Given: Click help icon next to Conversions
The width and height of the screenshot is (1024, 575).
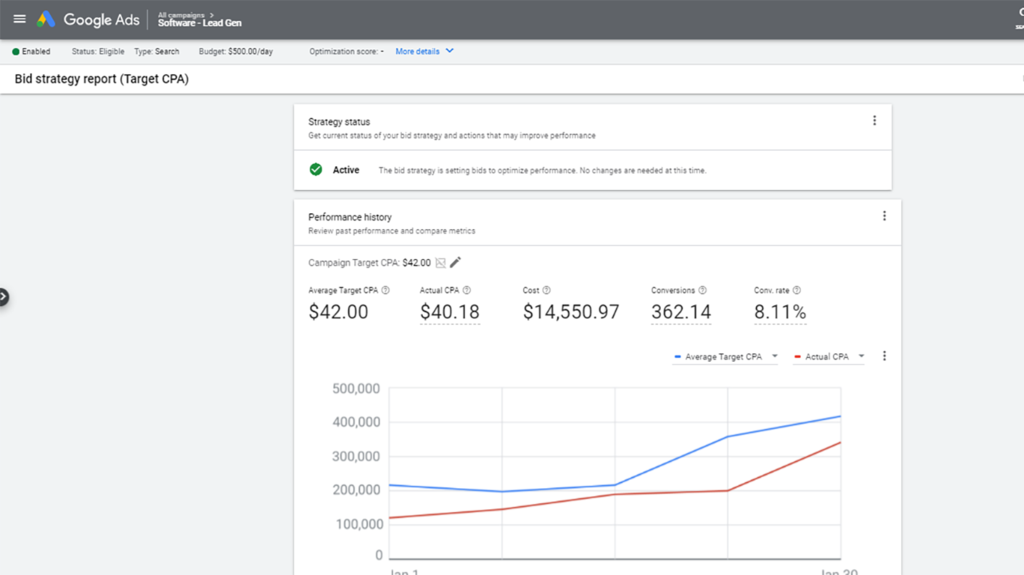Looking at the screenshot, I should point(703,290).
